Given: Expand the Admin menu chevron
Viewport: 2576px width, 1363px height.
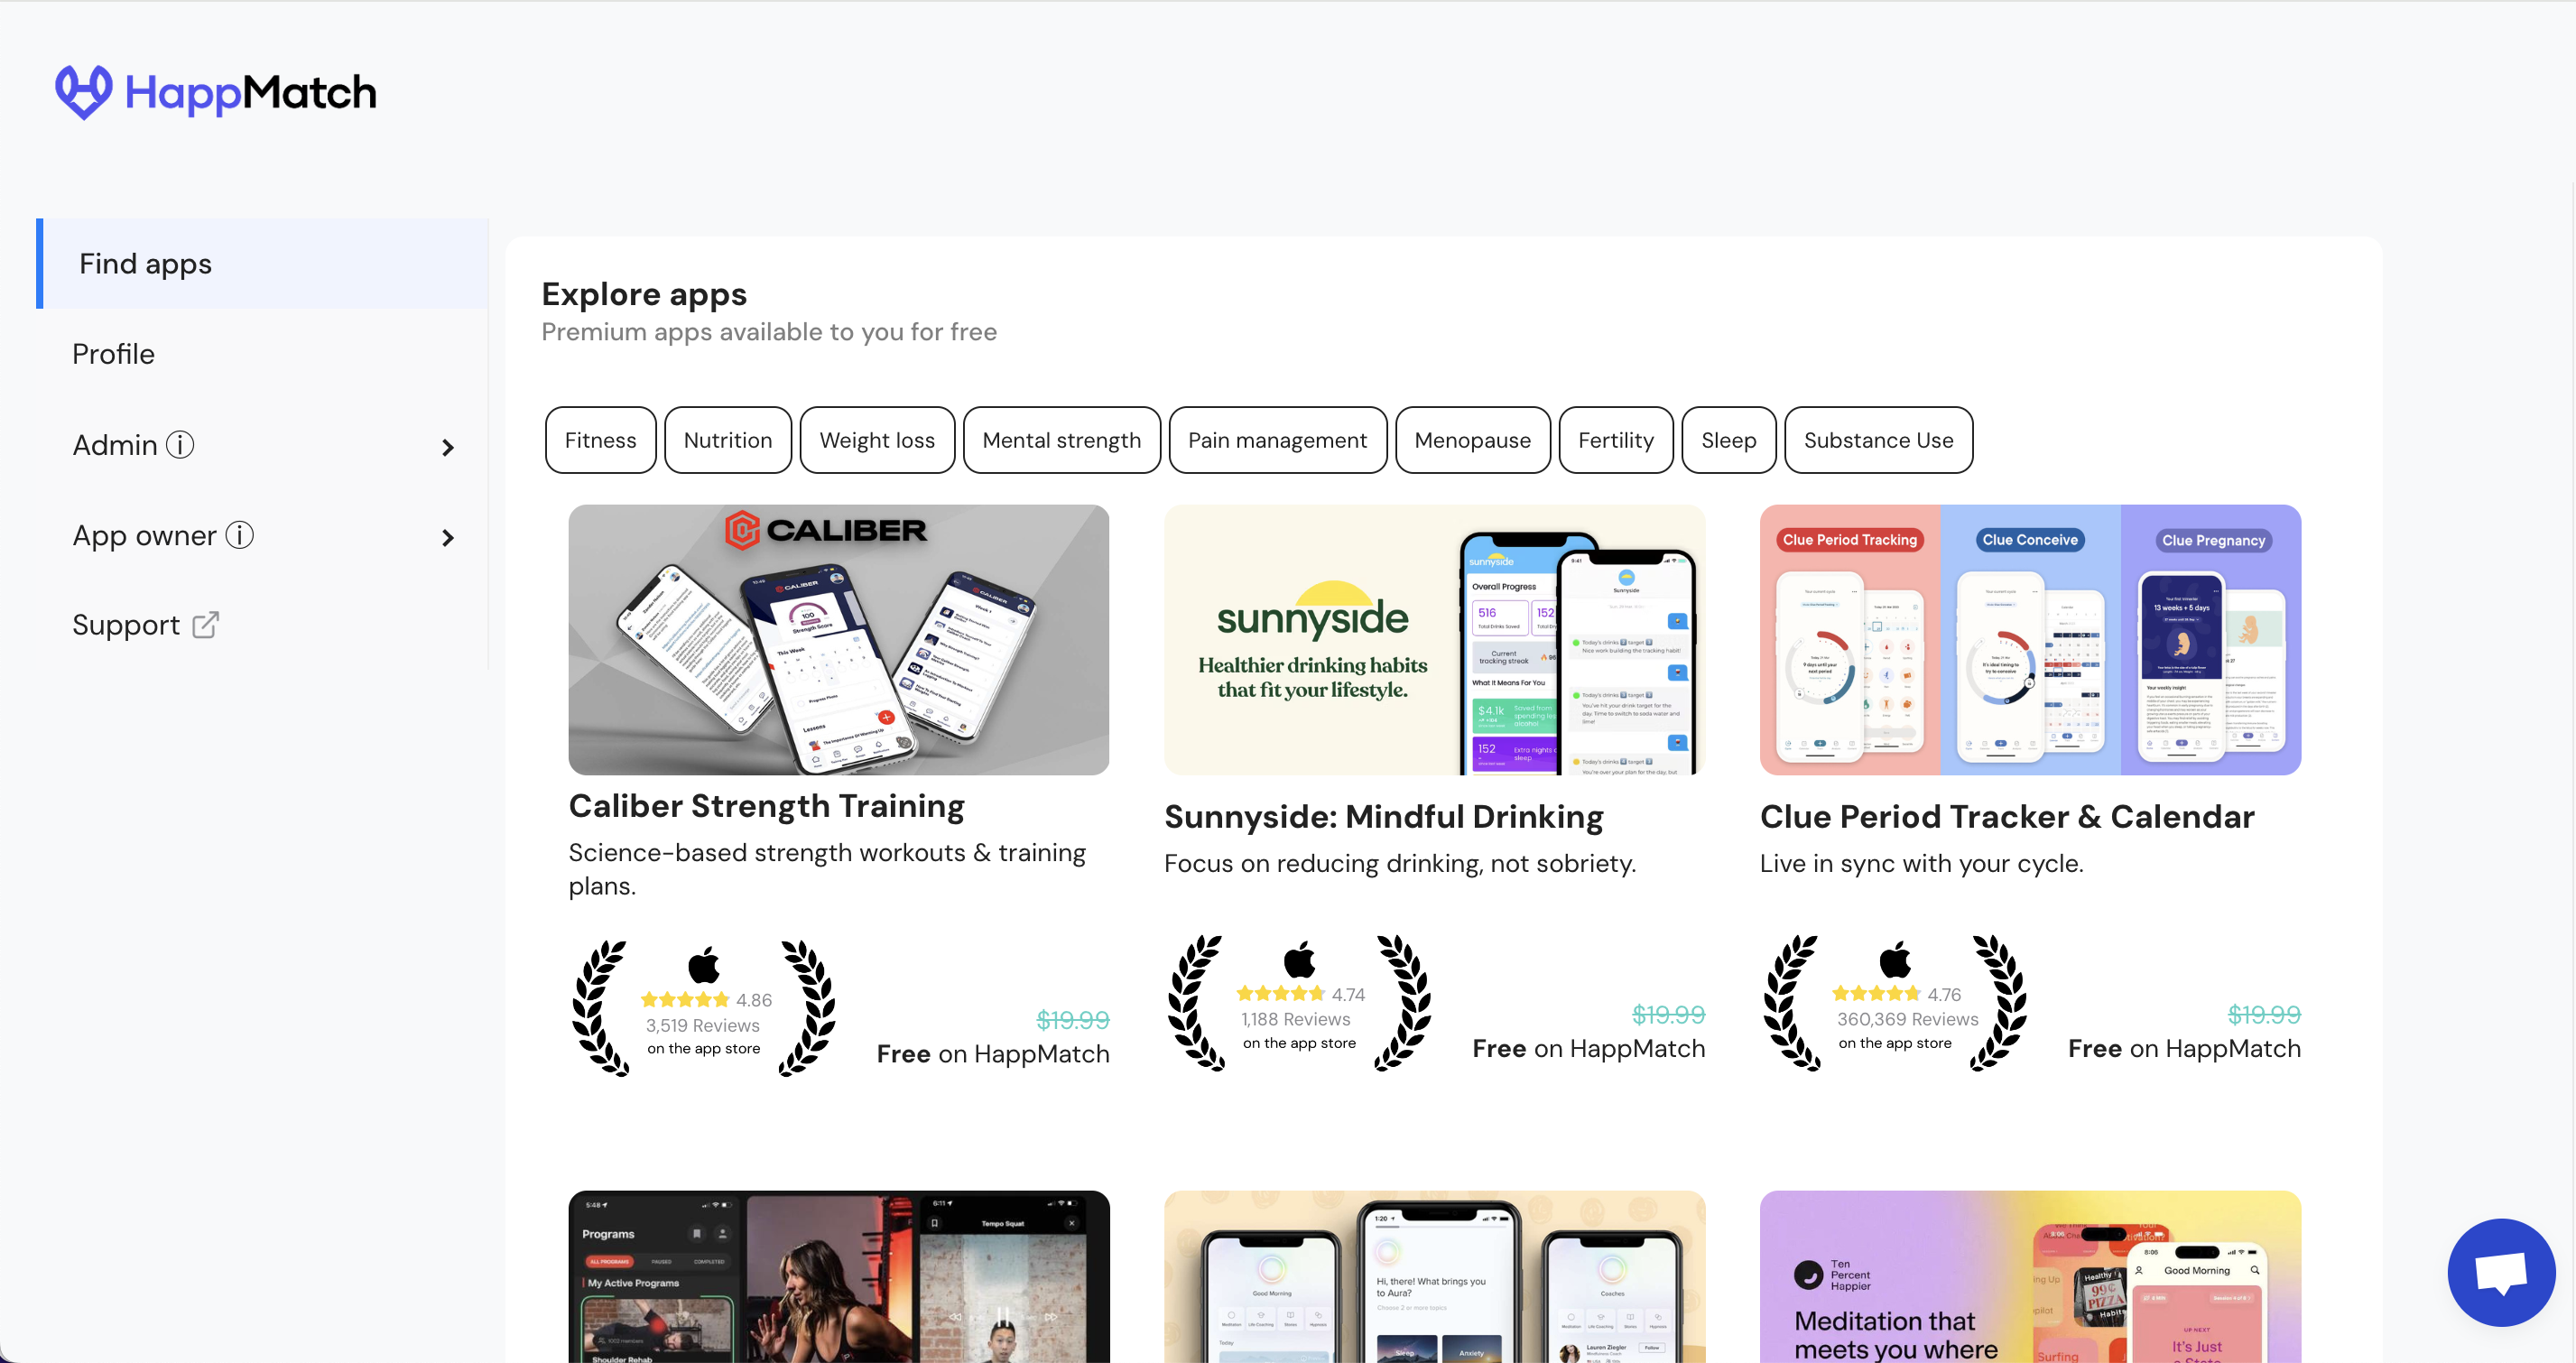Looking at the screenshot, I should point(448,448).
